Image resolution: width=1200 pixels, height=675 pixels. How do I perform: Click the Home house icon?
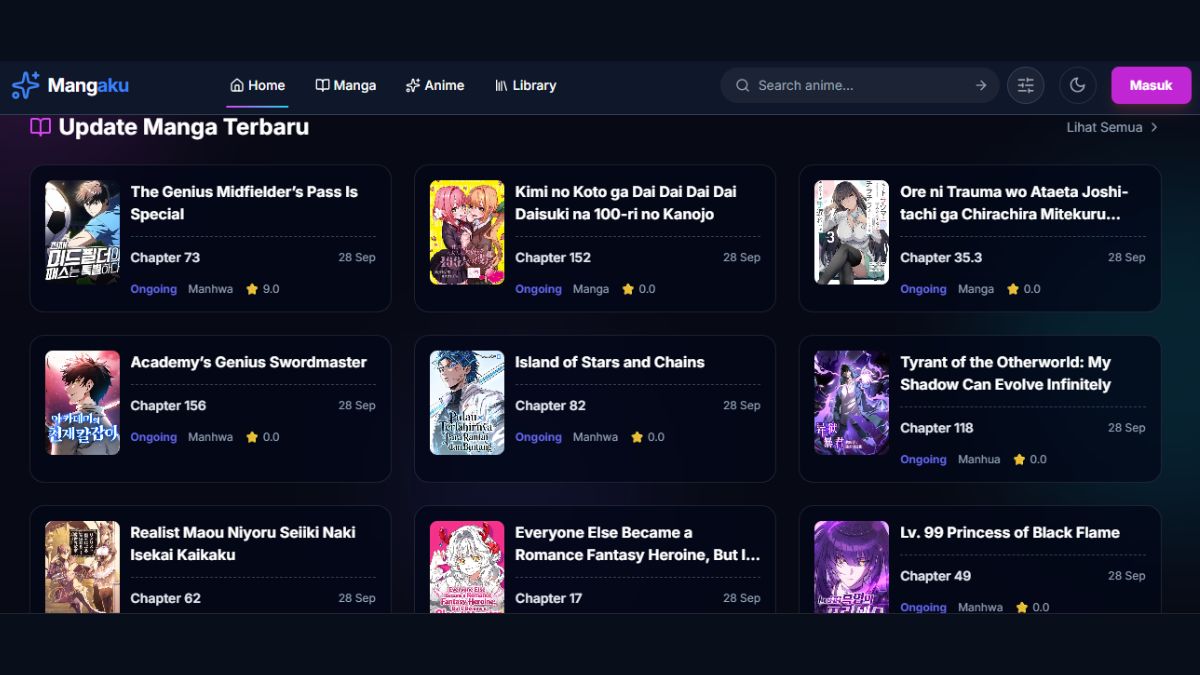click(x=237, y=86)
